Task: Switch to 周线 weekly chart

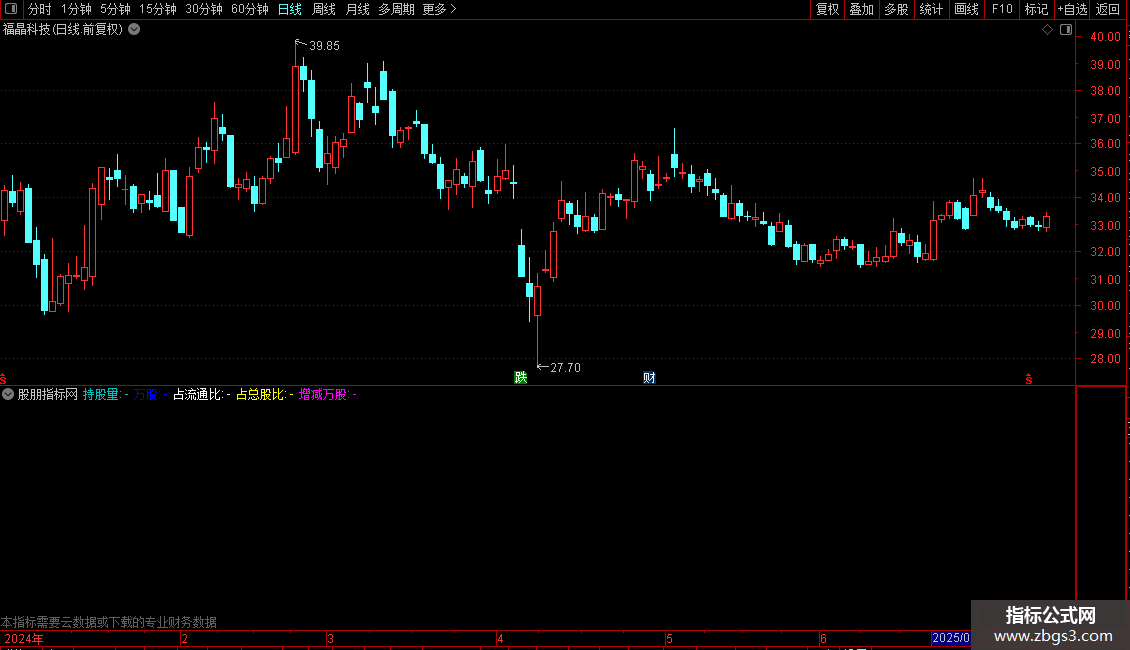Action: click(324, 9)
